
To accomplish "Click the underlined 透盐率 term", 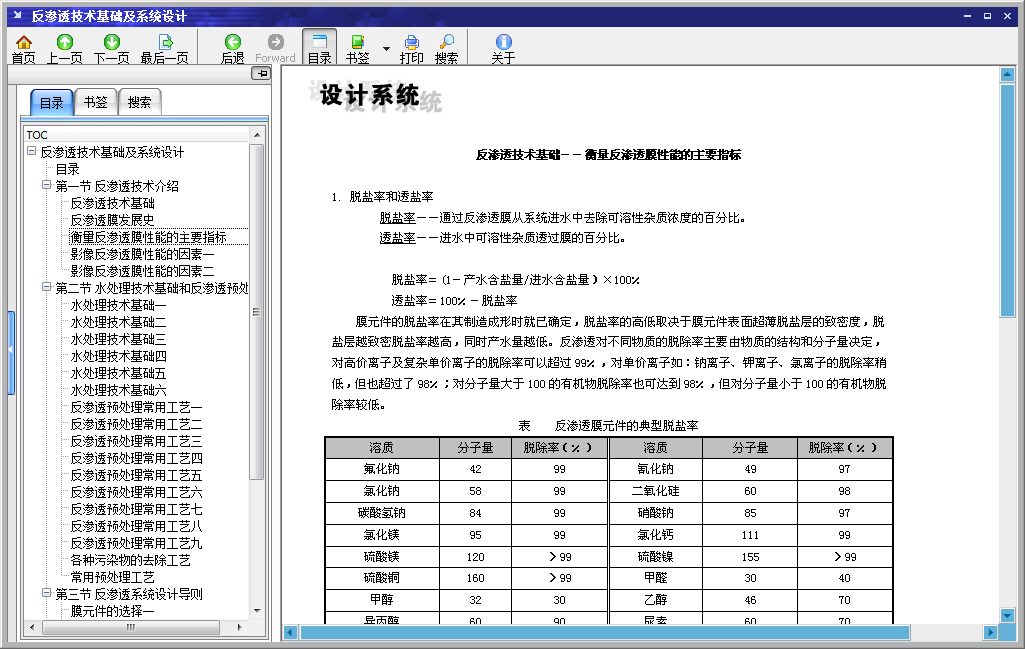I will pyautogui.click(x=397, y=238).
